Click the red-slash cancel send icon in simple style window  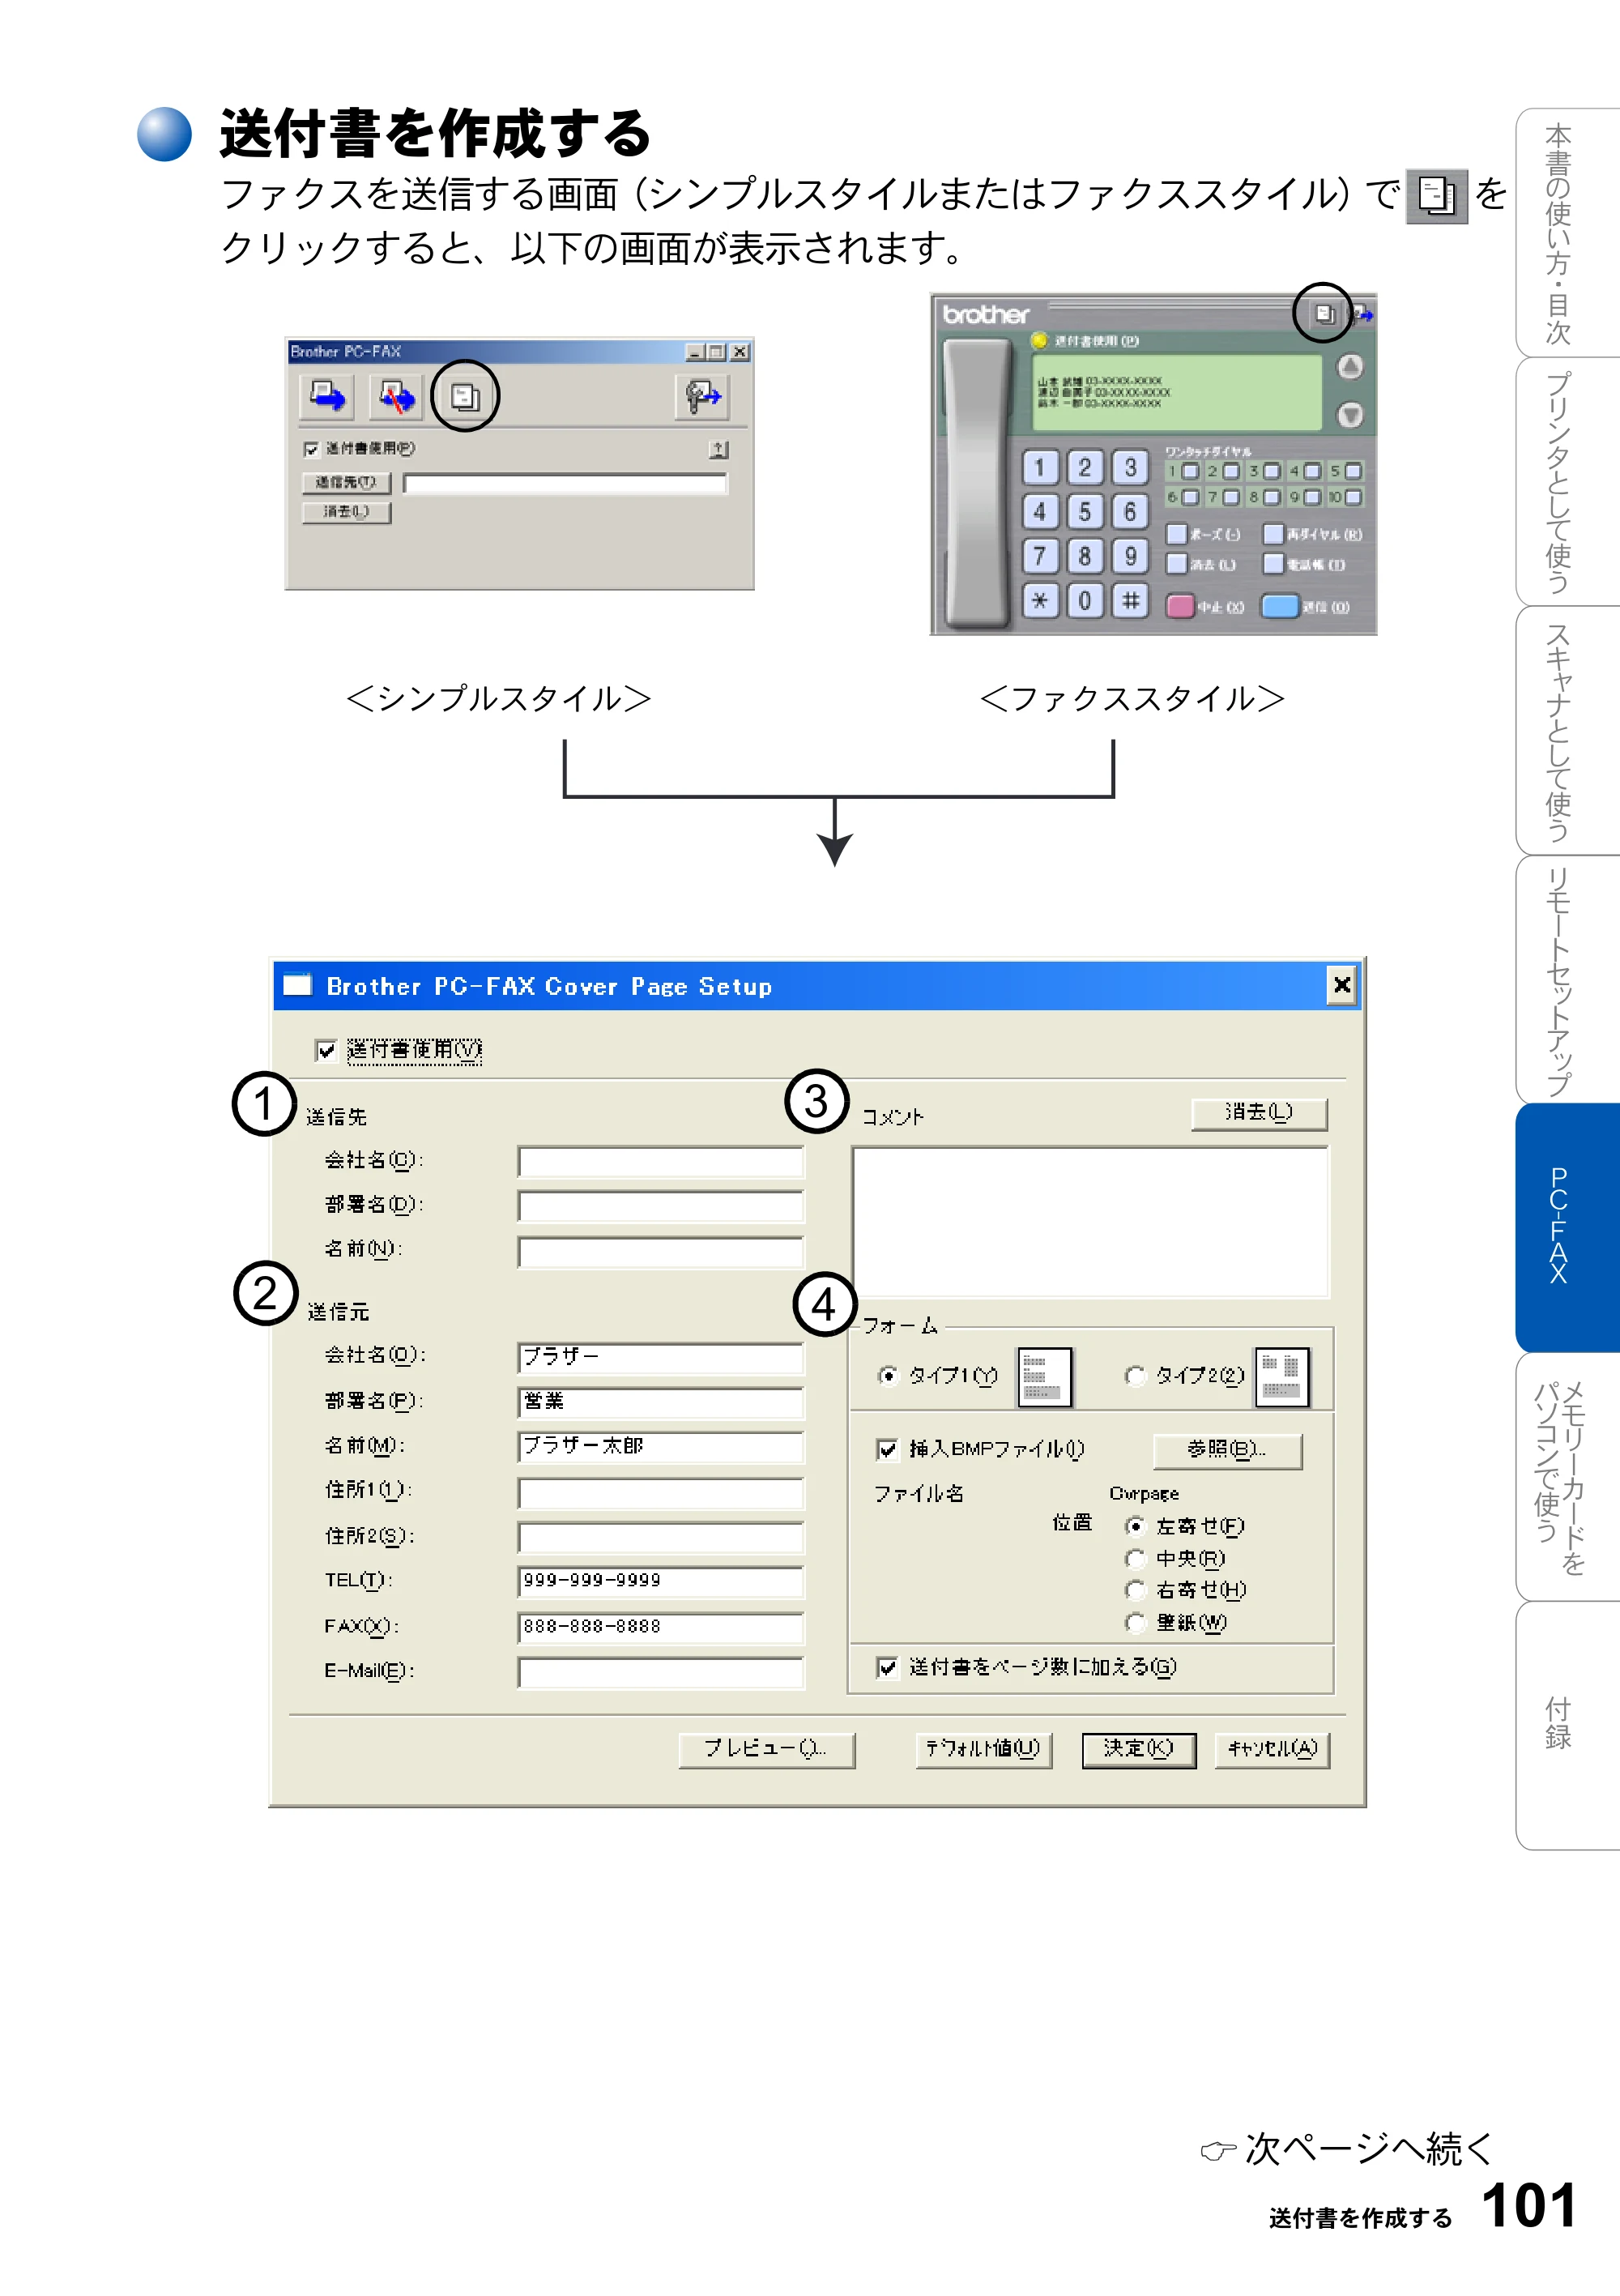point(396,396)
